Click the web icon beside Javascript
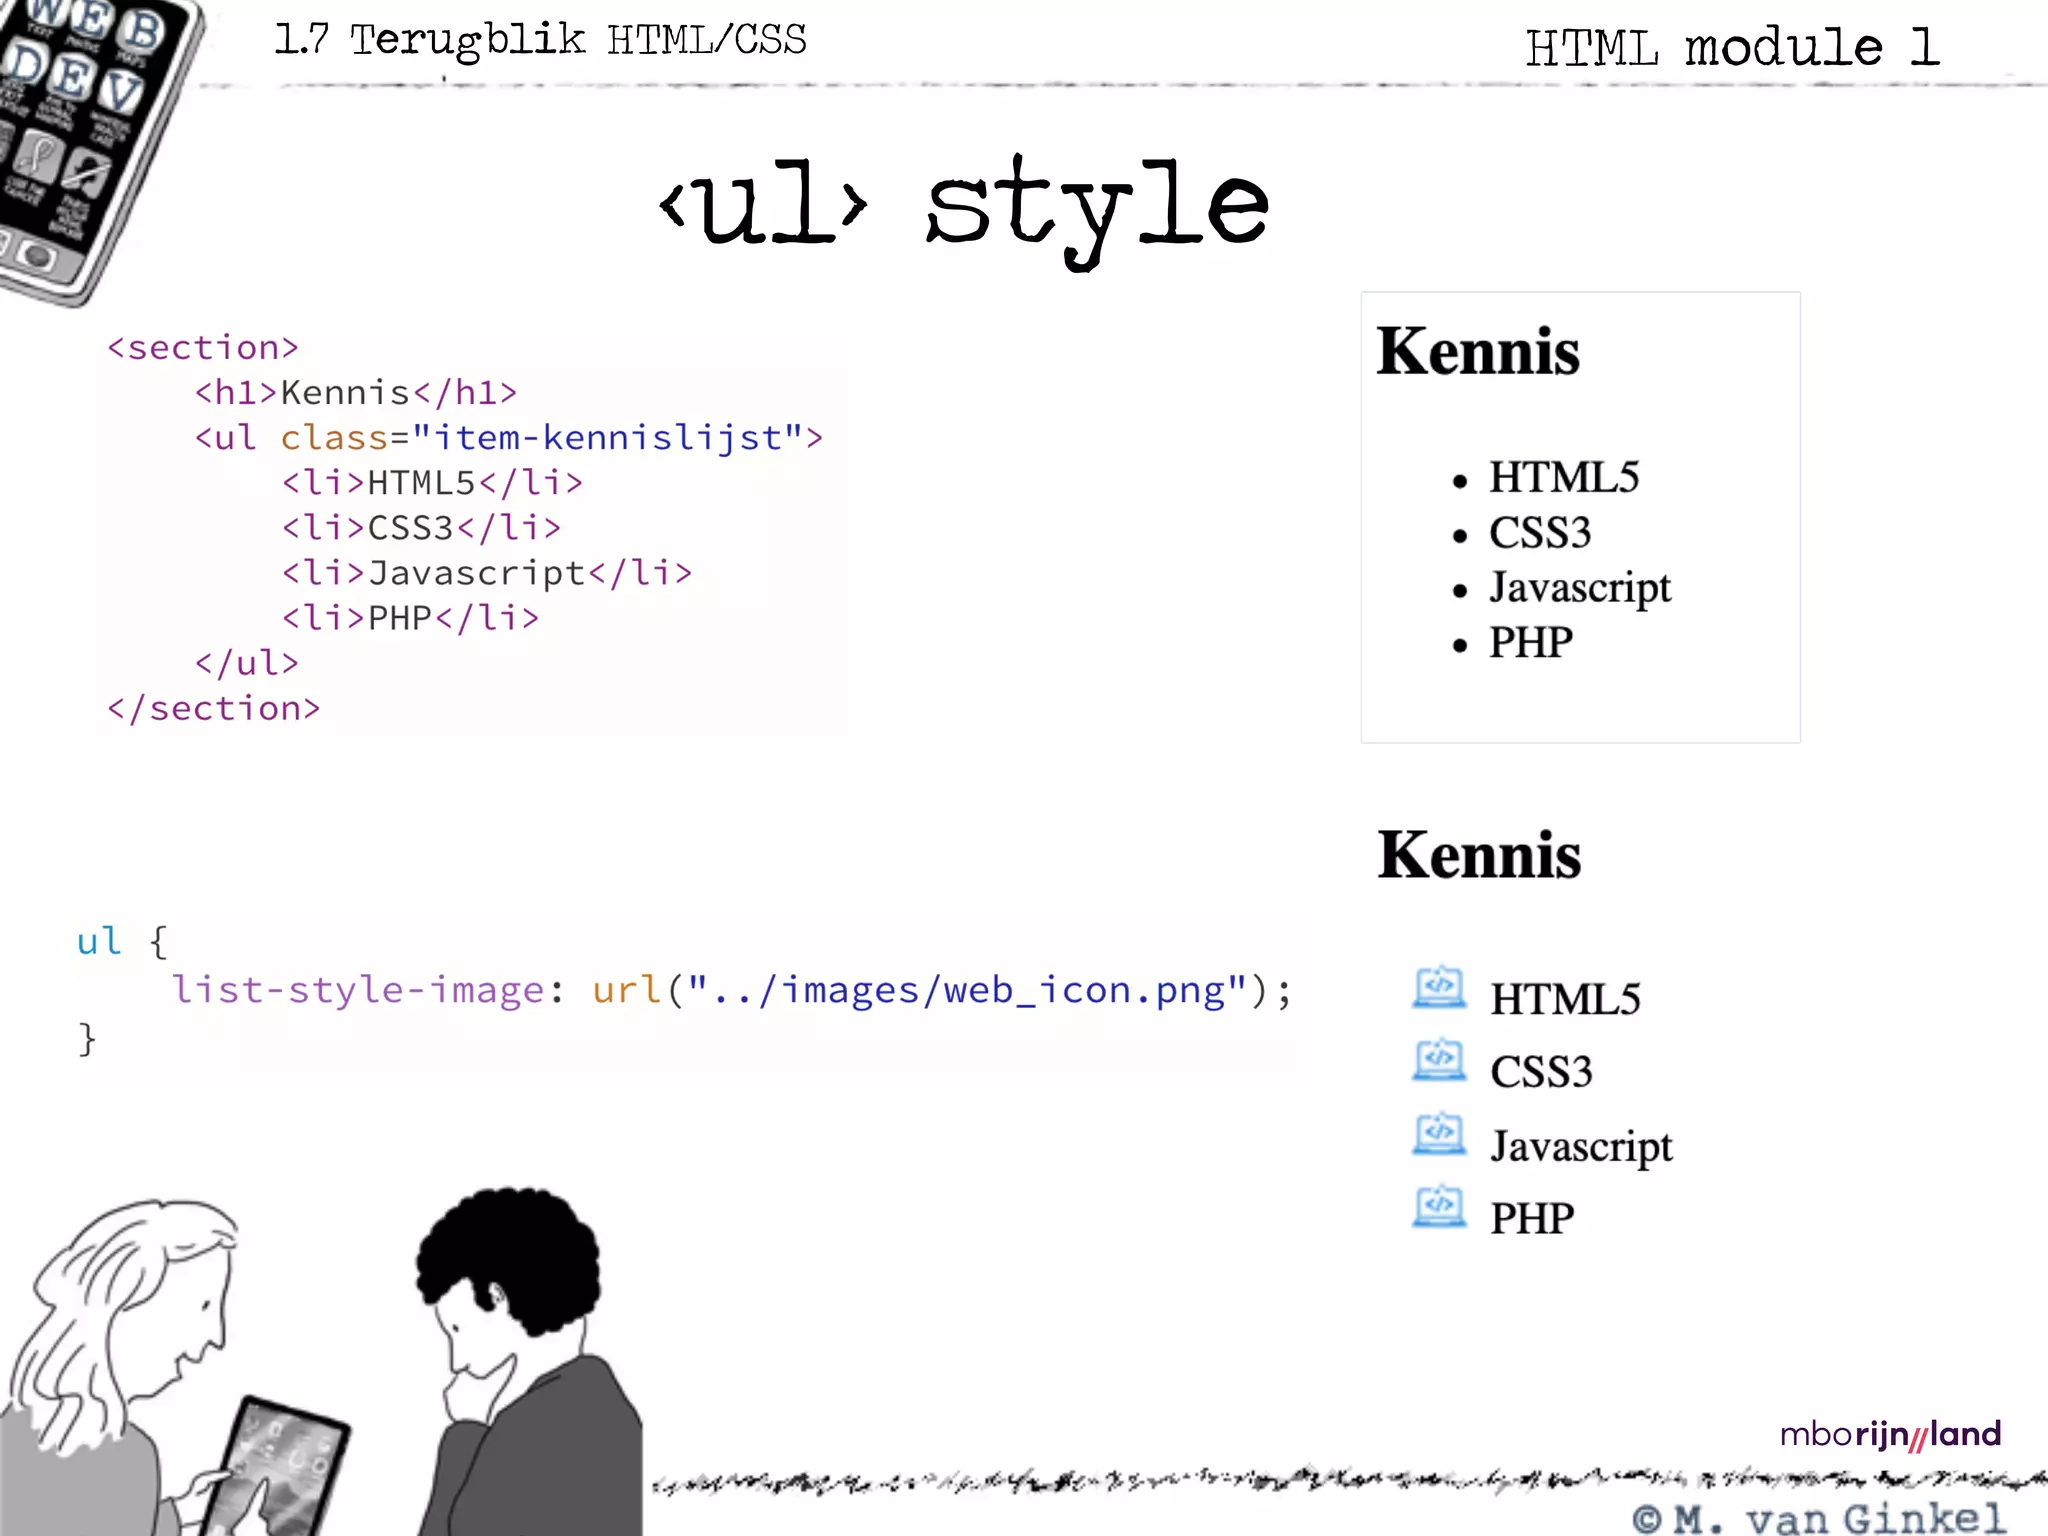The height and width of the screenshot is (1536, 2048). 1439,1133
